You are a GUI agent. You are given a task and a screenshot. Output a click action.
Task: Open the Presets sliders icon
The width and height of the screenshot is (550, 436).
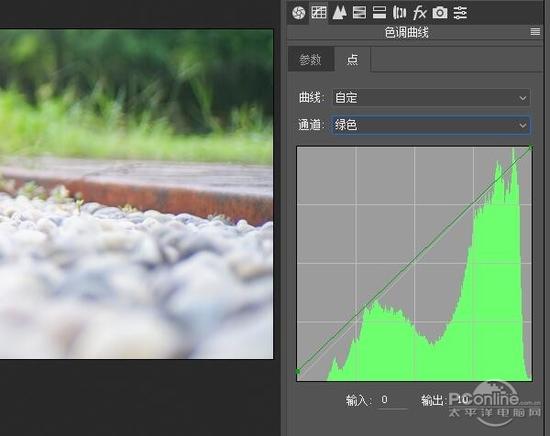coord(460,13)
